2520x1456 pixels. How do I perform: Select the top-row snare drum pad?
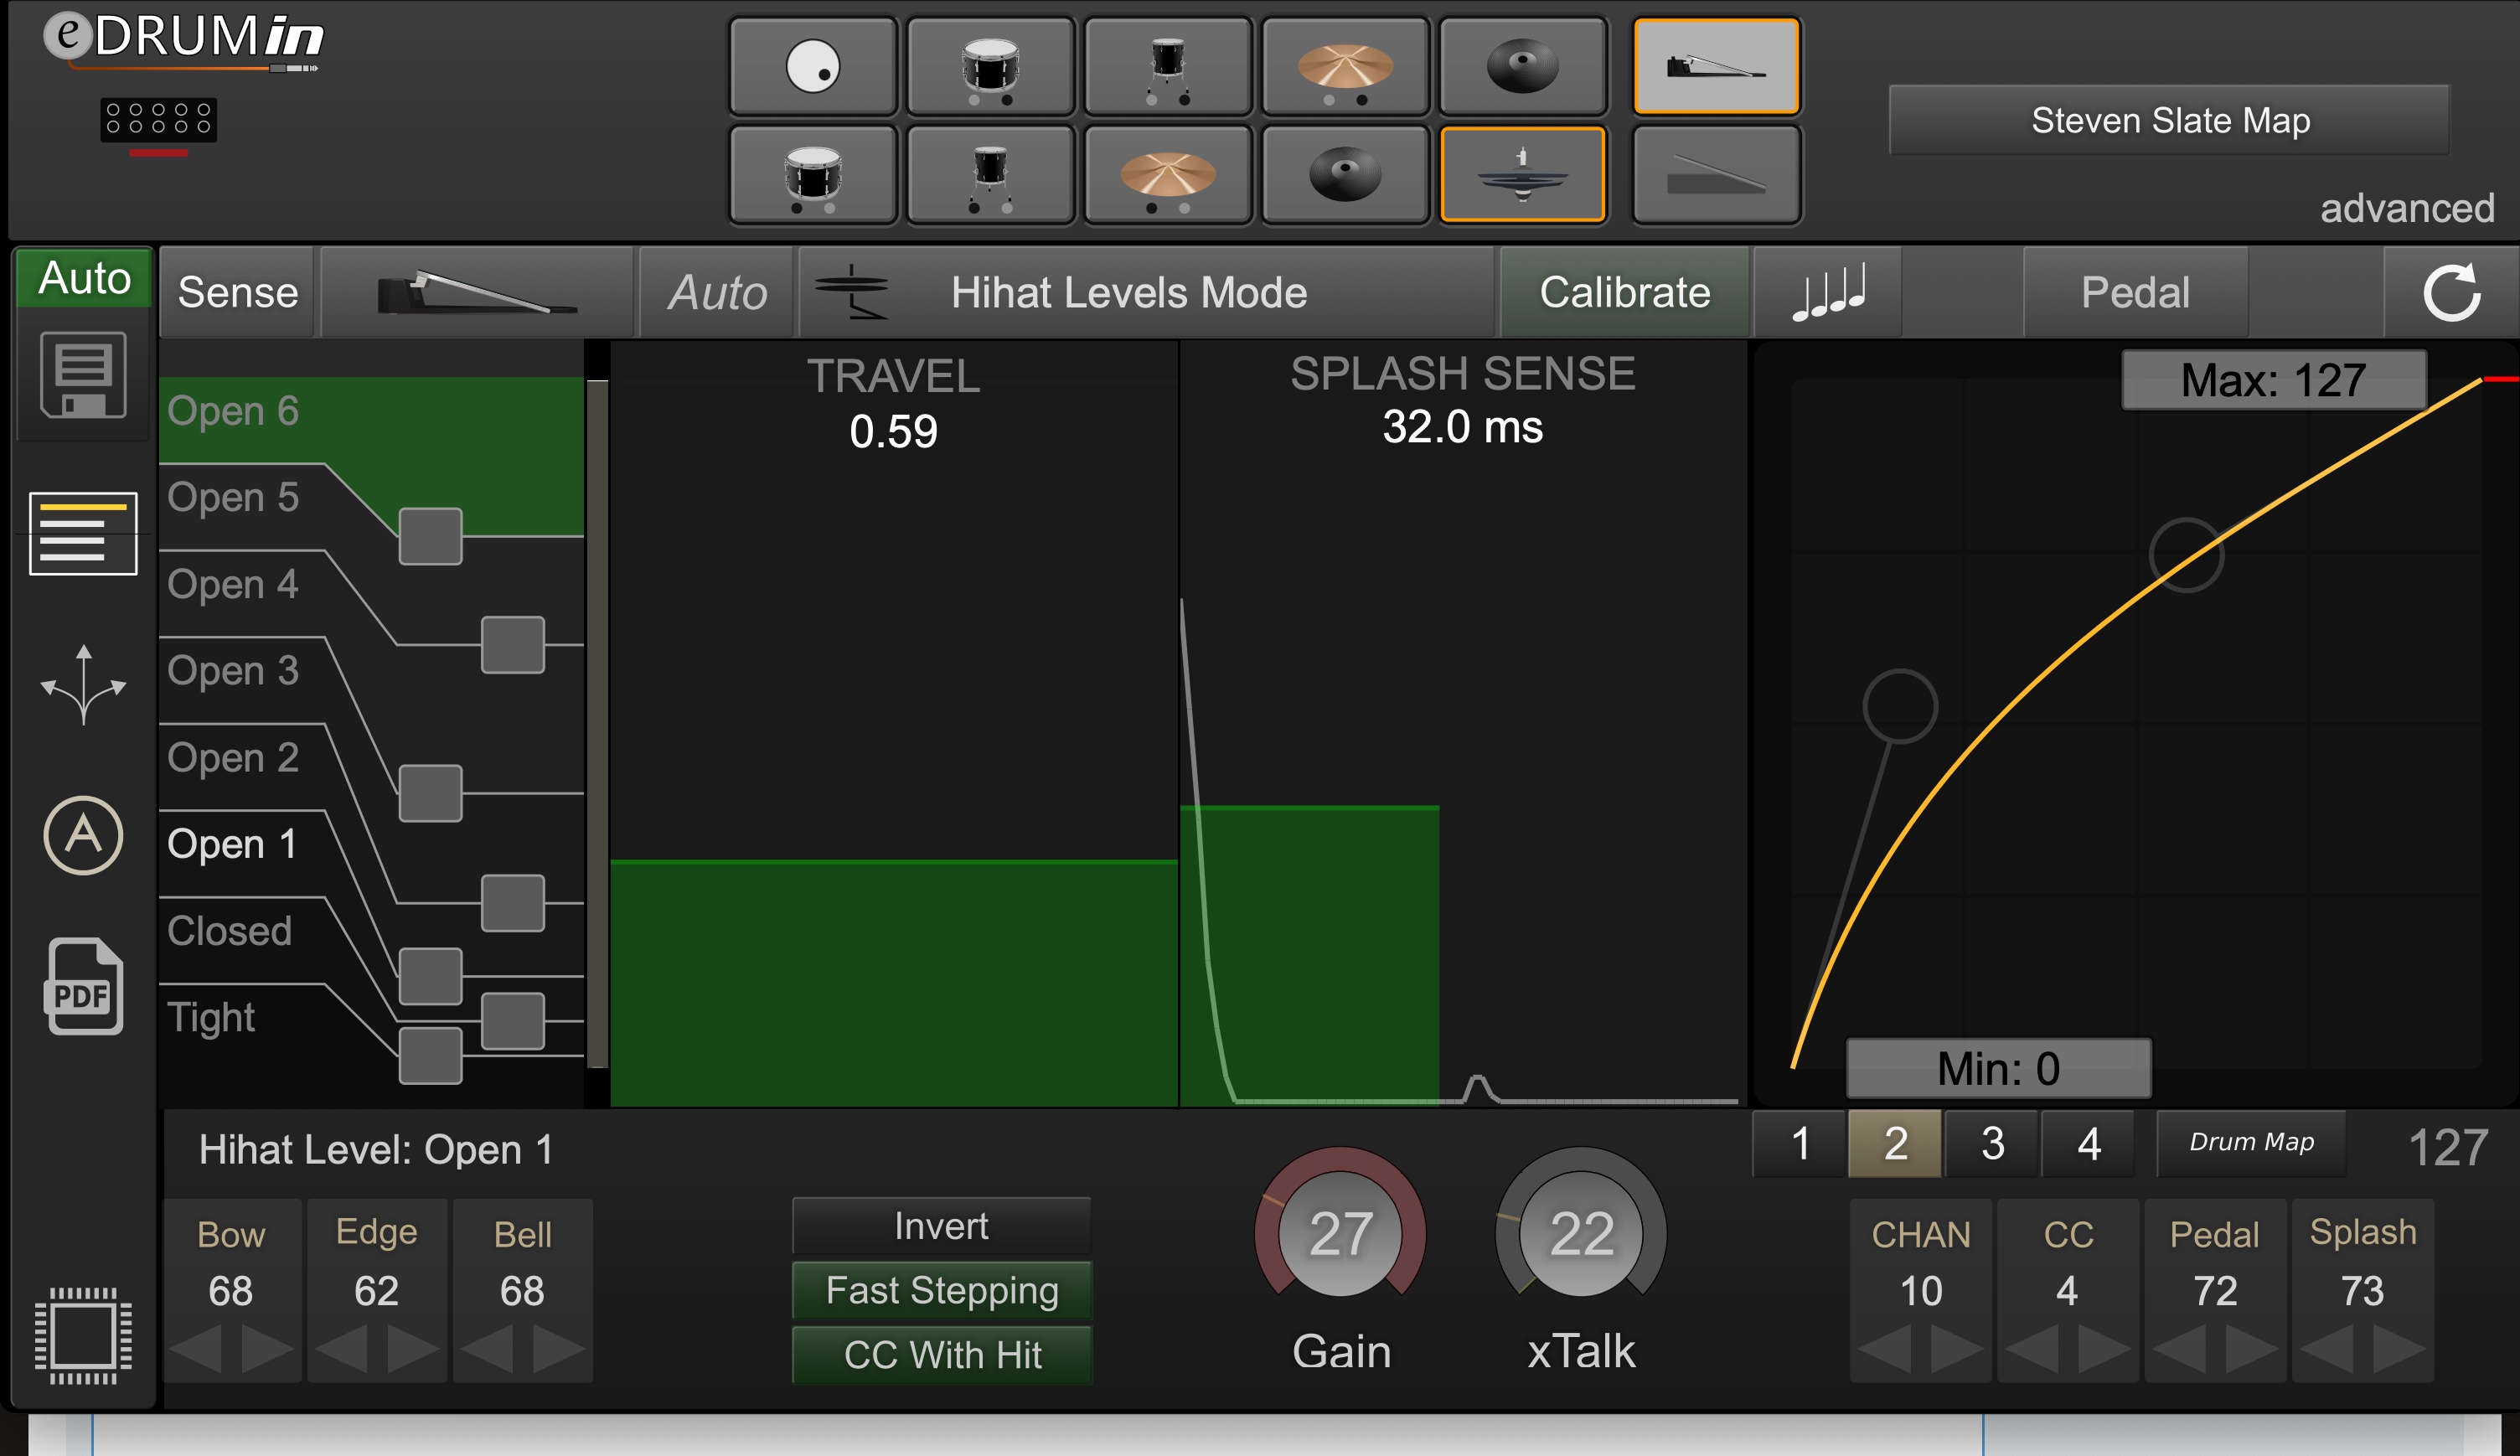[x=990, y=66]
